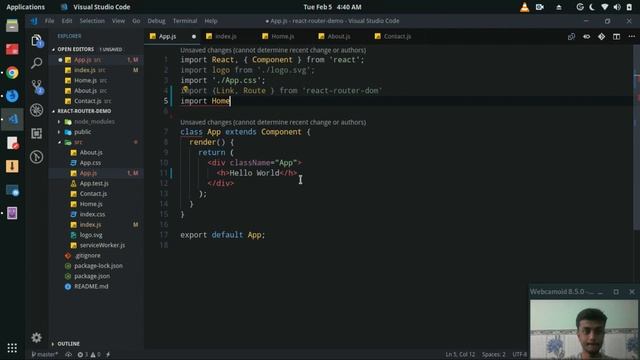Click the open changes compare icon
Screen dimensions: 640x360
point(571,36)
